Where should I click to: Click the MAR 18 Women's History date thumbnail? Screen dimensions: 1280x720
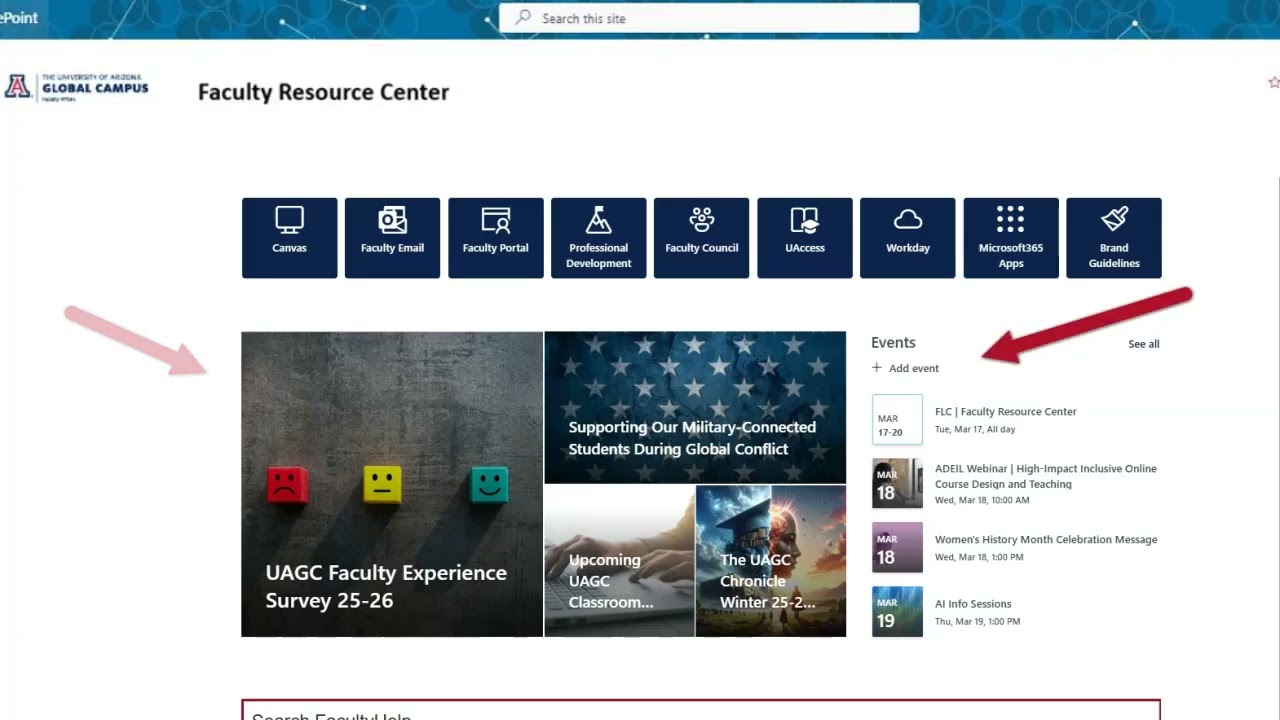(897, 548)
